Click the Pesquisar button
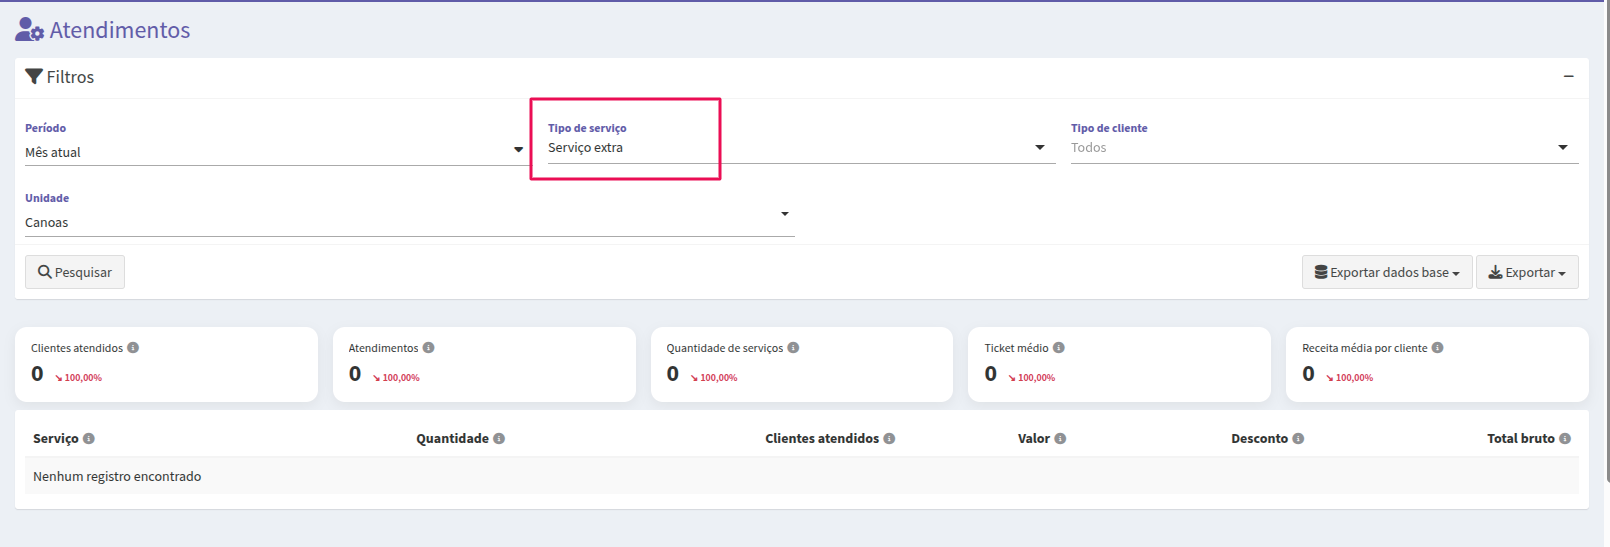Screen dimensions: 1610x547 click(75, 272)
